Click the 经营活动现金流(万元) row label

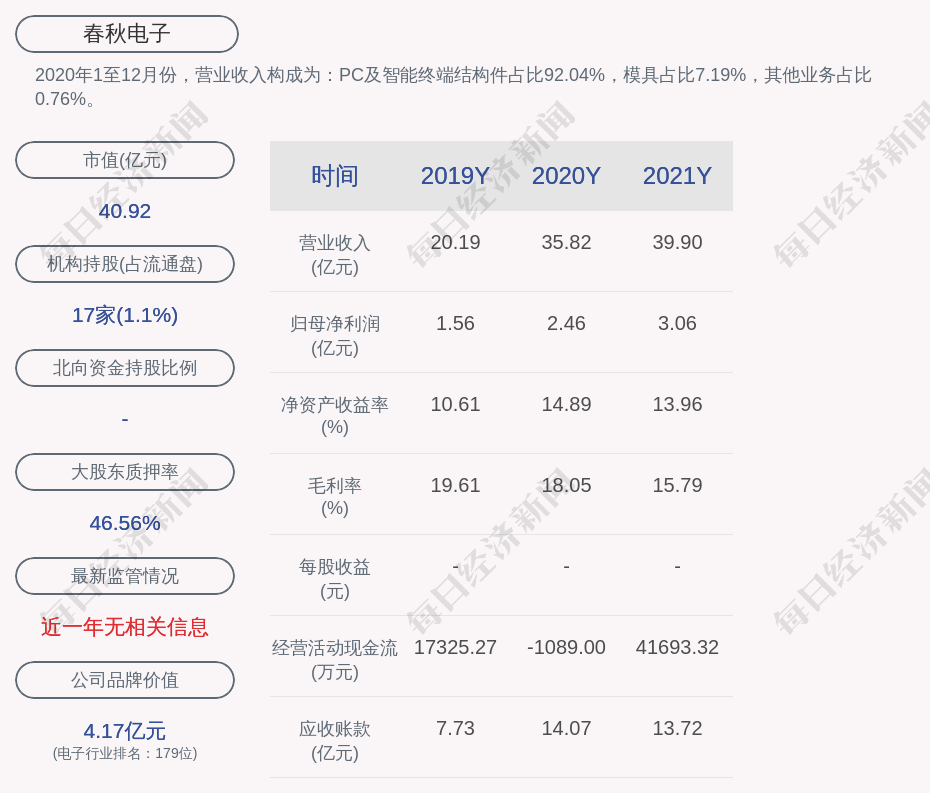[335, 660]
